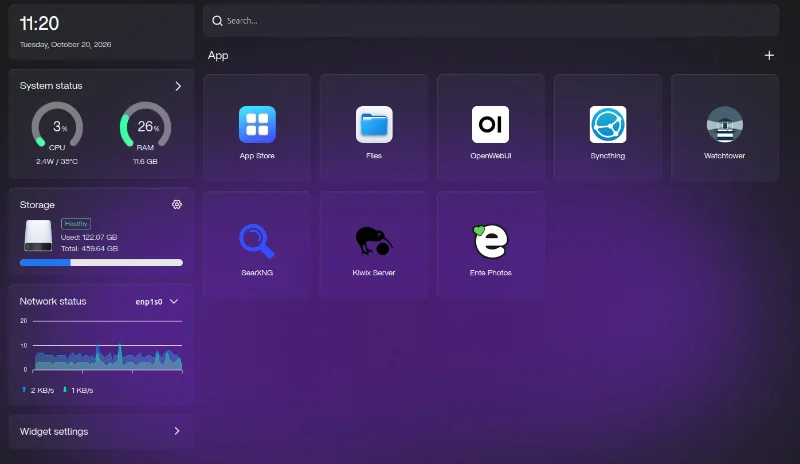Click the Network status heading

(x=53, y=301)
